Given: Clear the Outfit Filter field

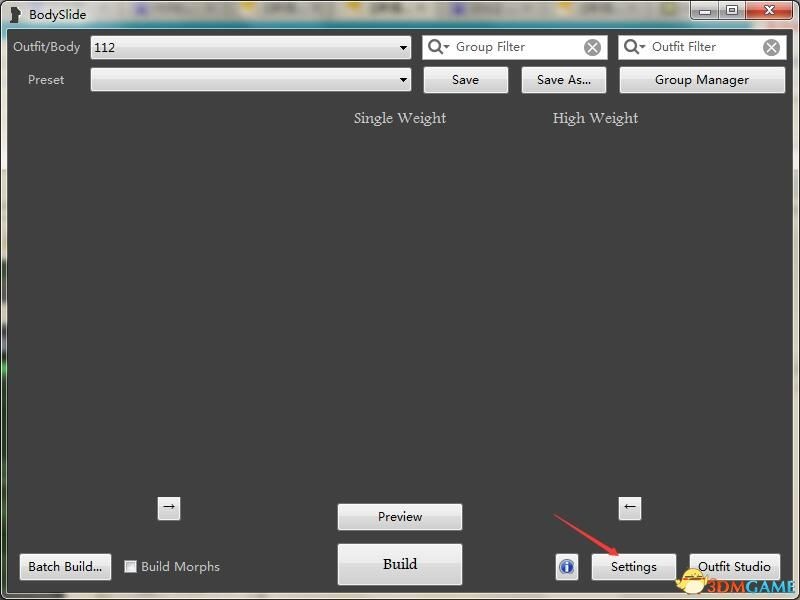Looking at the screenshot, I should coord(771,47).
